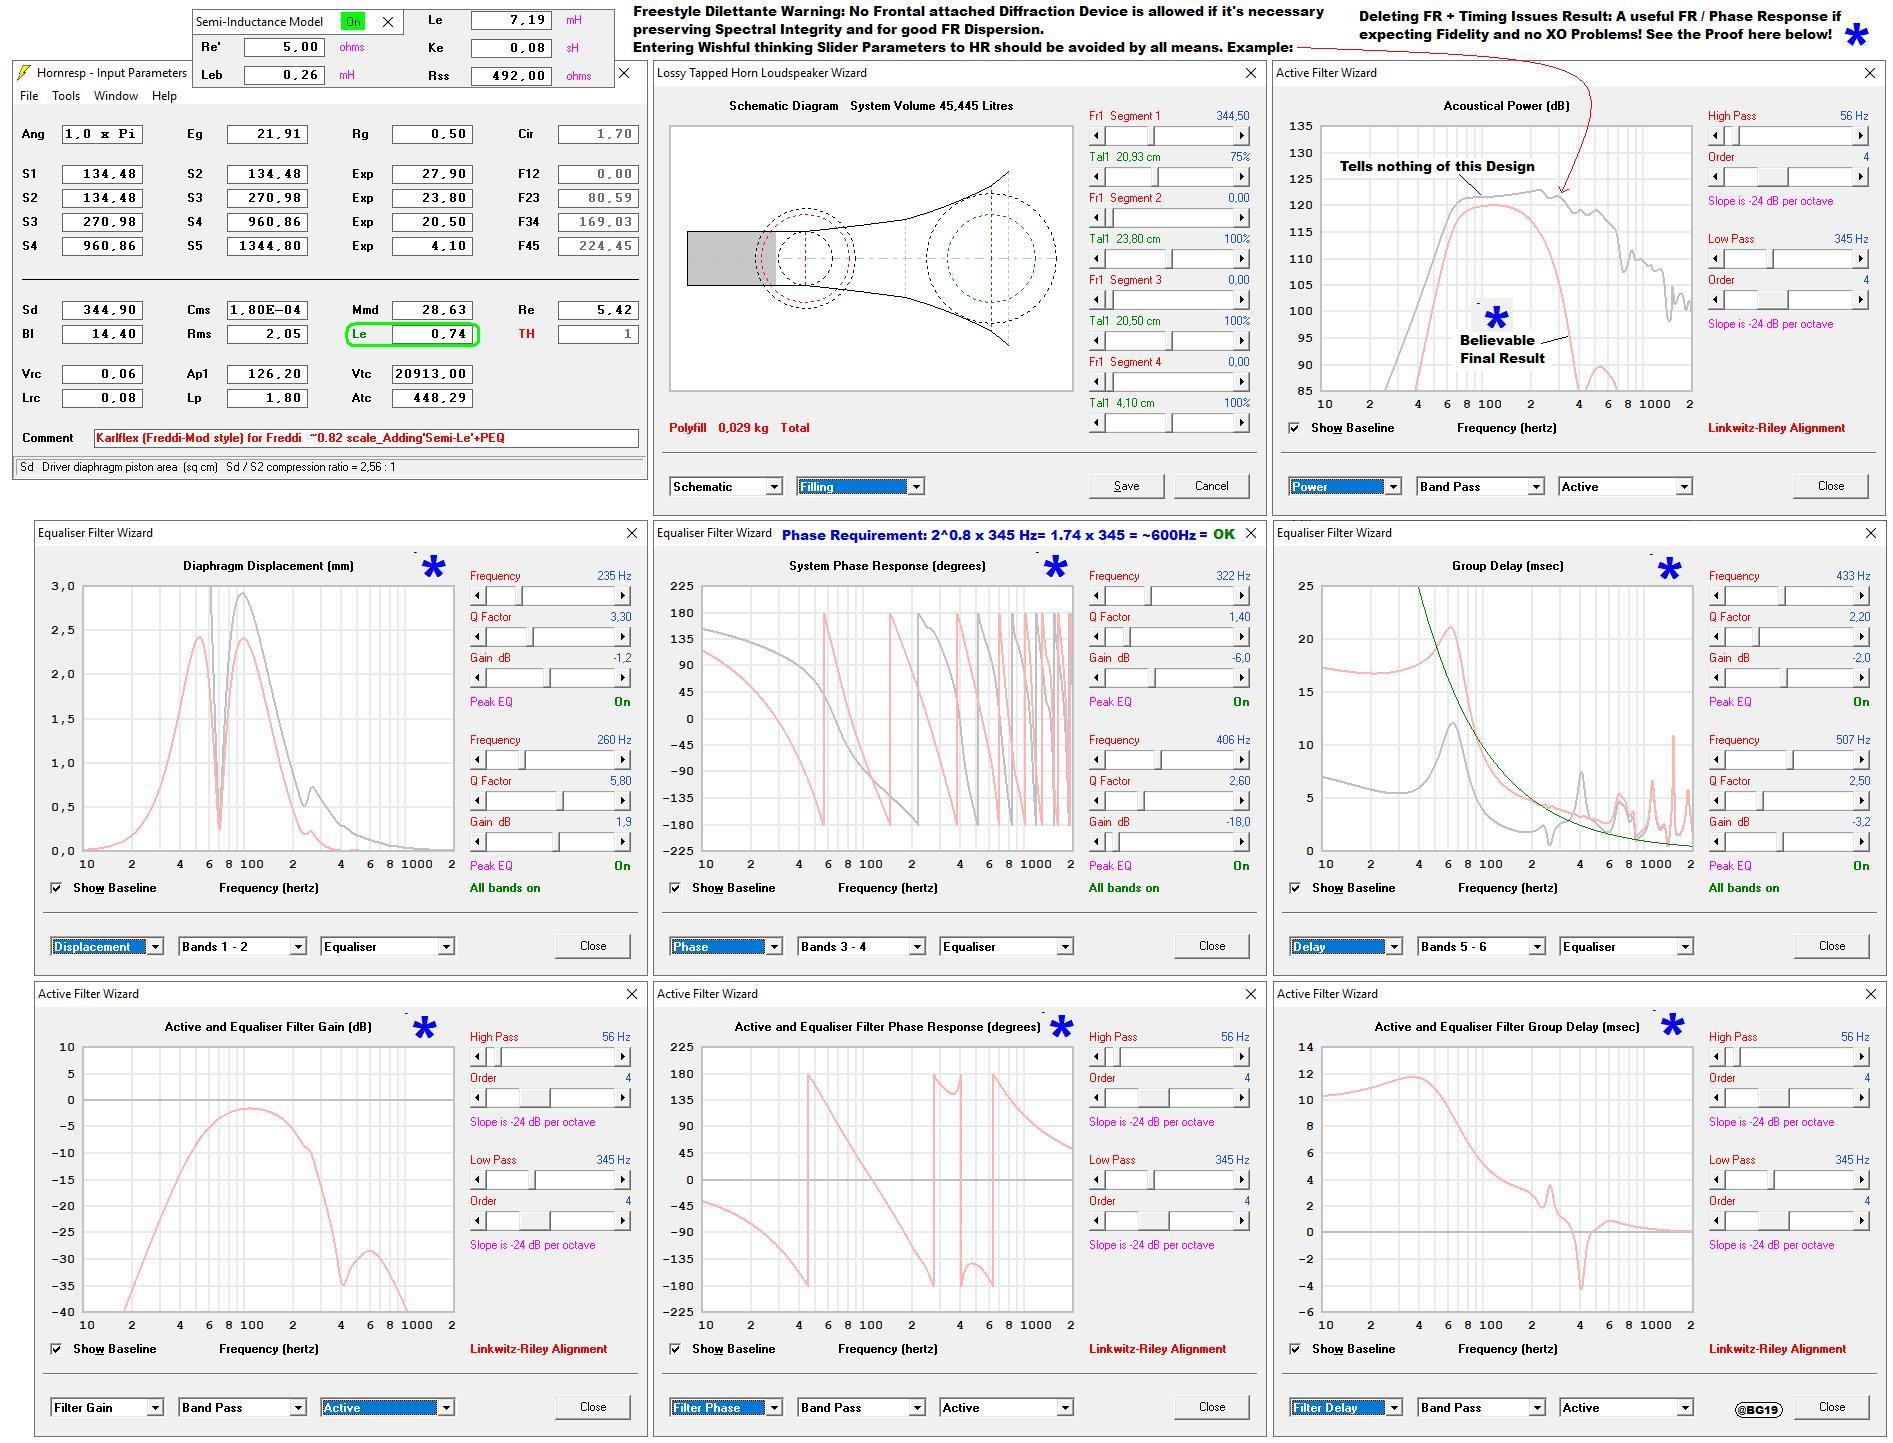
Task: Toggle Peak EQ On for 406 Hz band
Action: 1241,866
